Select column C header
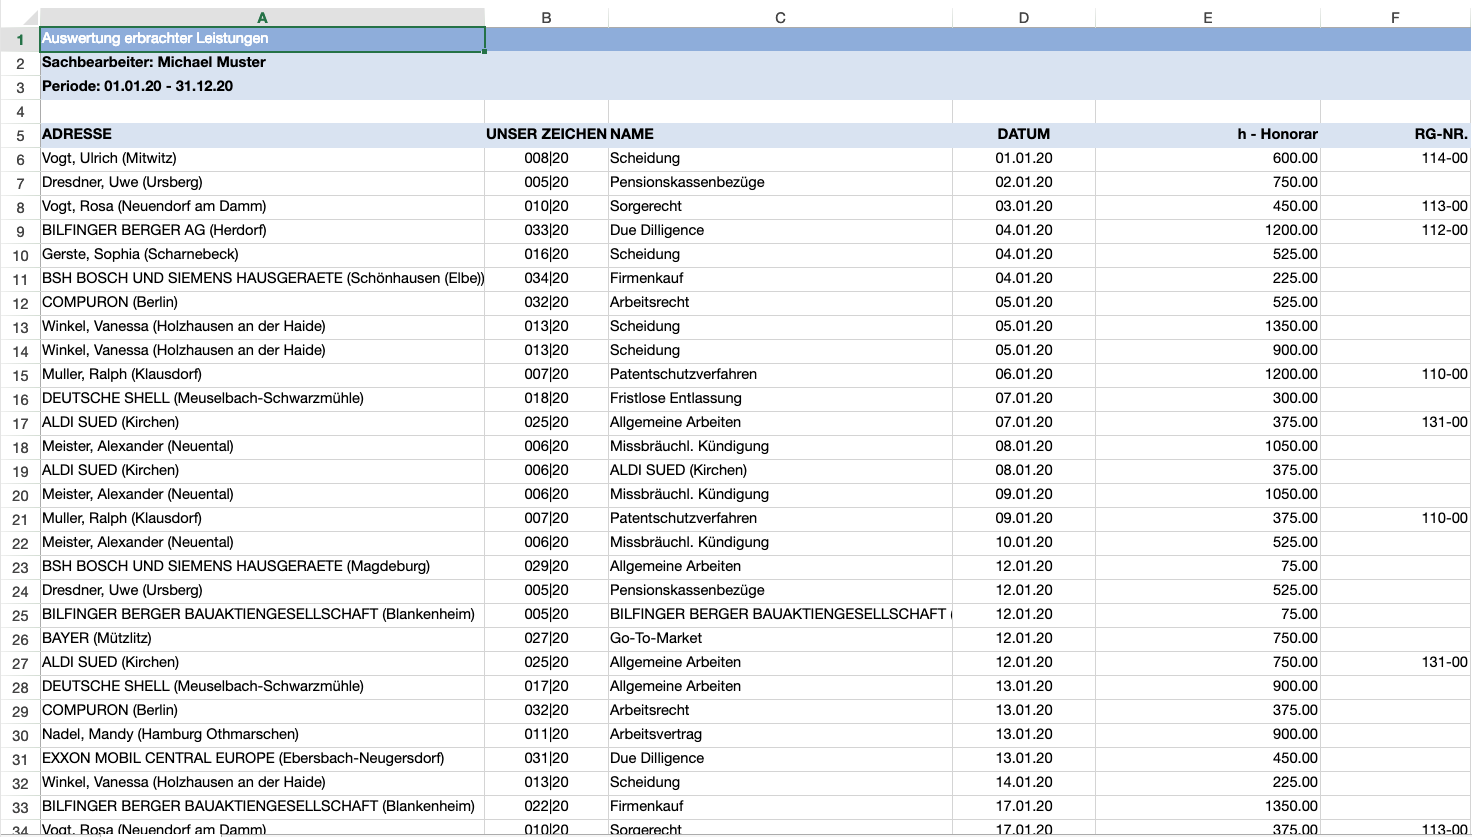This screenshot has height=837, width=1472. tap(780, 18)
